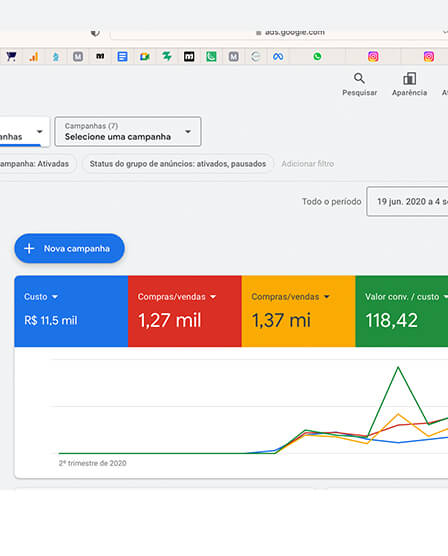The height and width of the screenshot is (556, 448).
Task: Open the Google Analytics bookmark icon
Action: 33,57
